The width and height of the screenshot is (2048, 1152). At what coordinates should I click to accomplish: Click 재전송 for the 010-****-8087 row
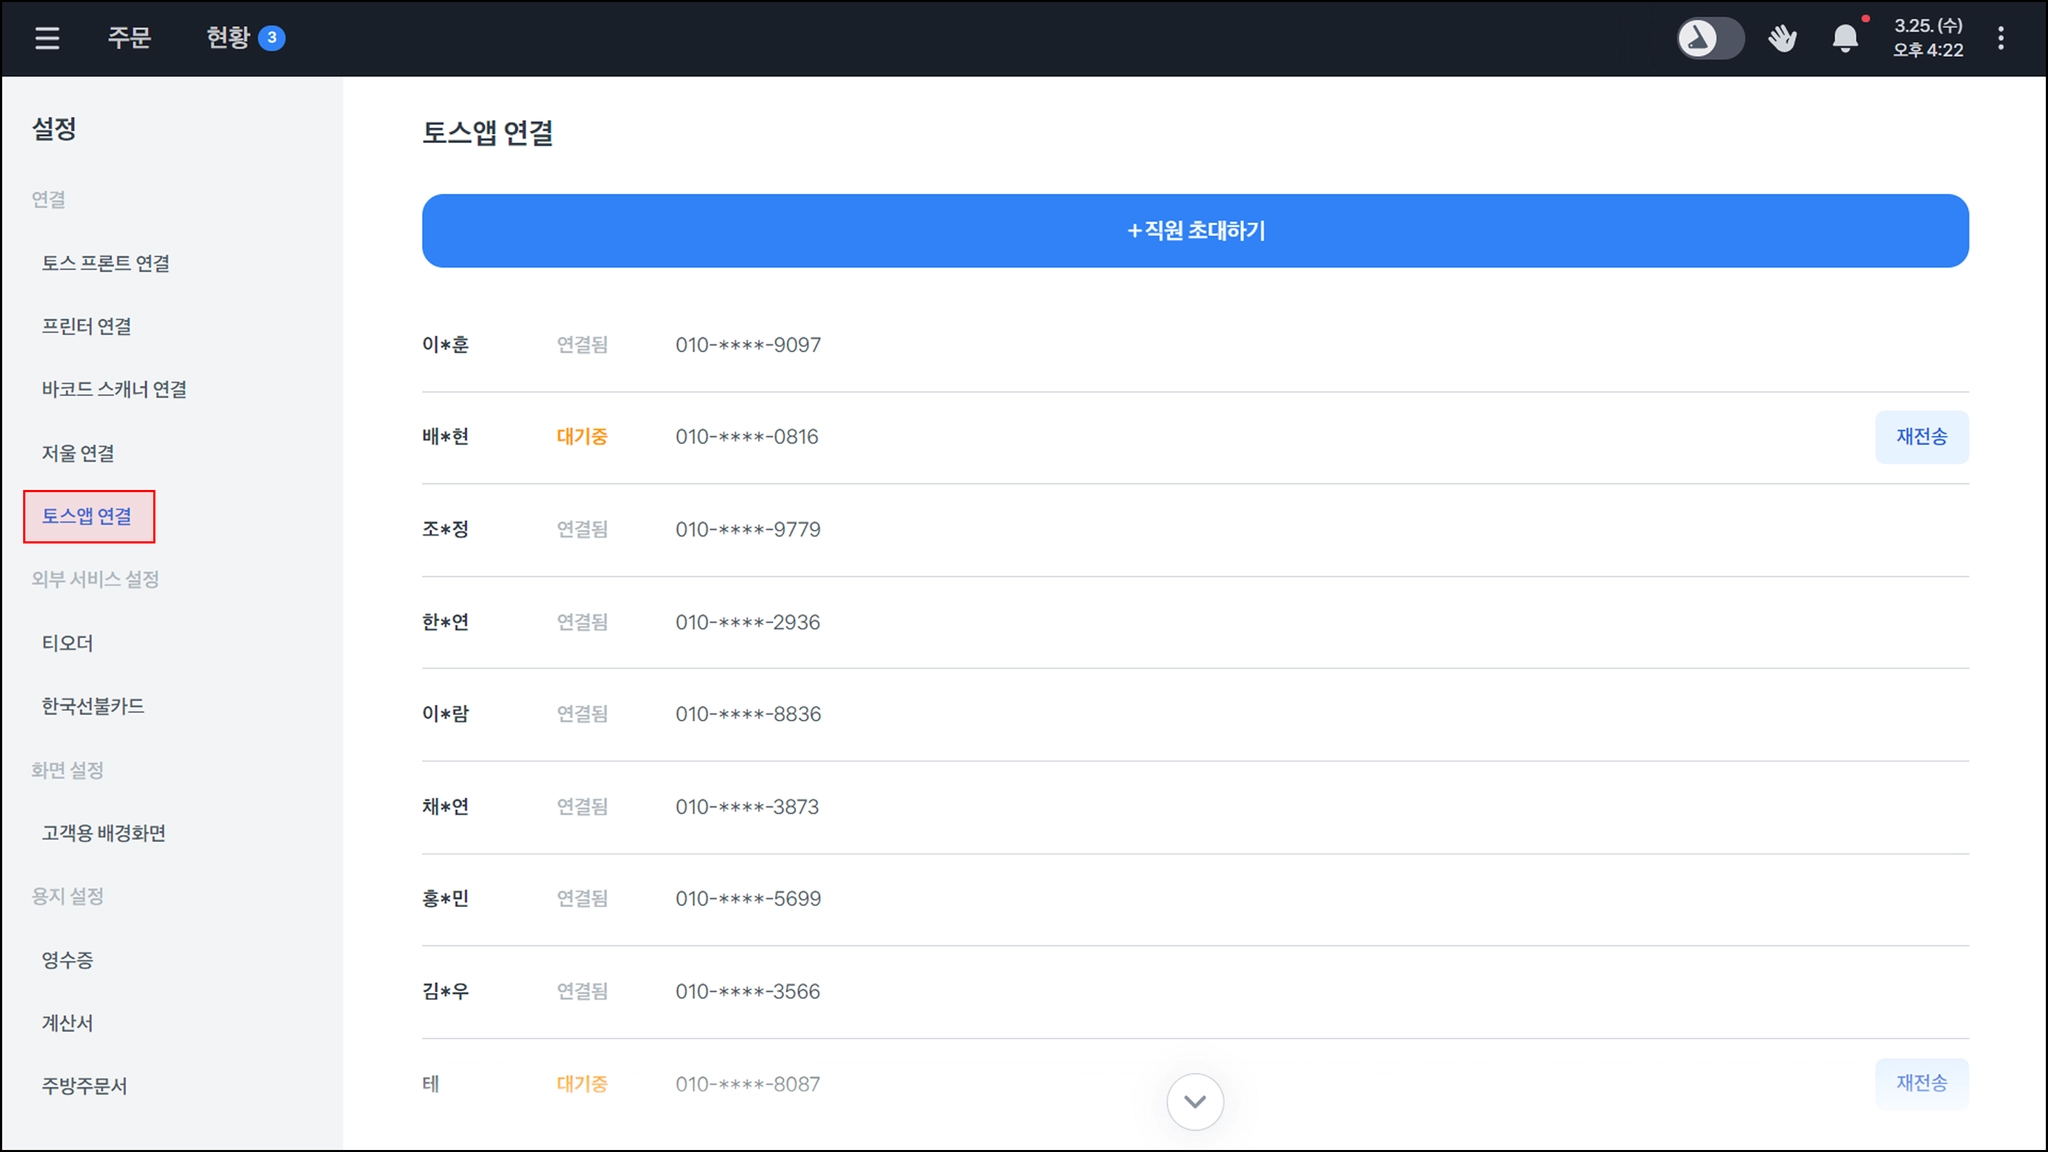pyautogui.click(x=1920, y=1083)
